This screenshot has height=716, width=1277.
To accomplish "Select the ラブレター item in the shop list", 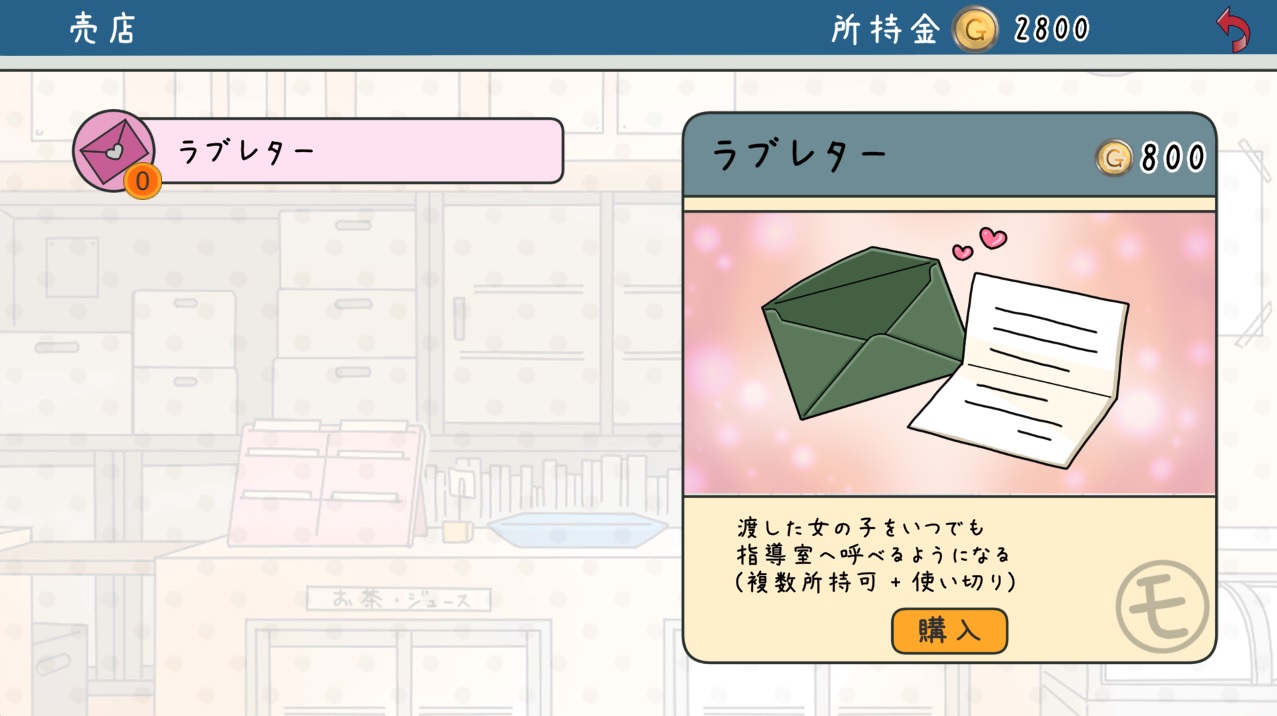I will (x=319, y=151).
